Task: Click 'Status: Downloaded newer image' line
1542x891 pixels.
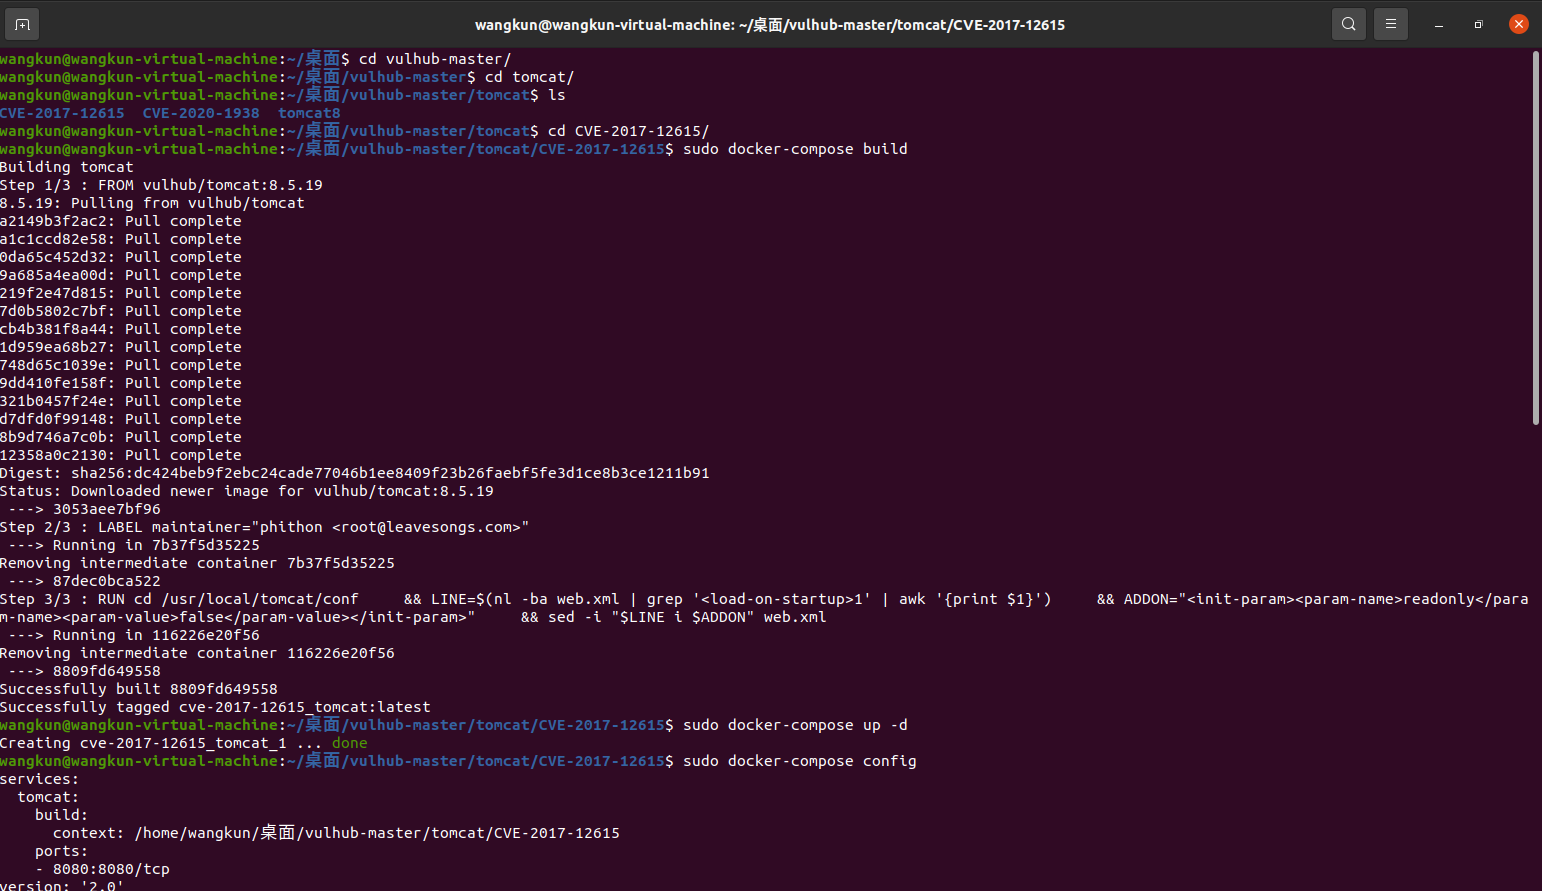Action: tap(247, 491)
